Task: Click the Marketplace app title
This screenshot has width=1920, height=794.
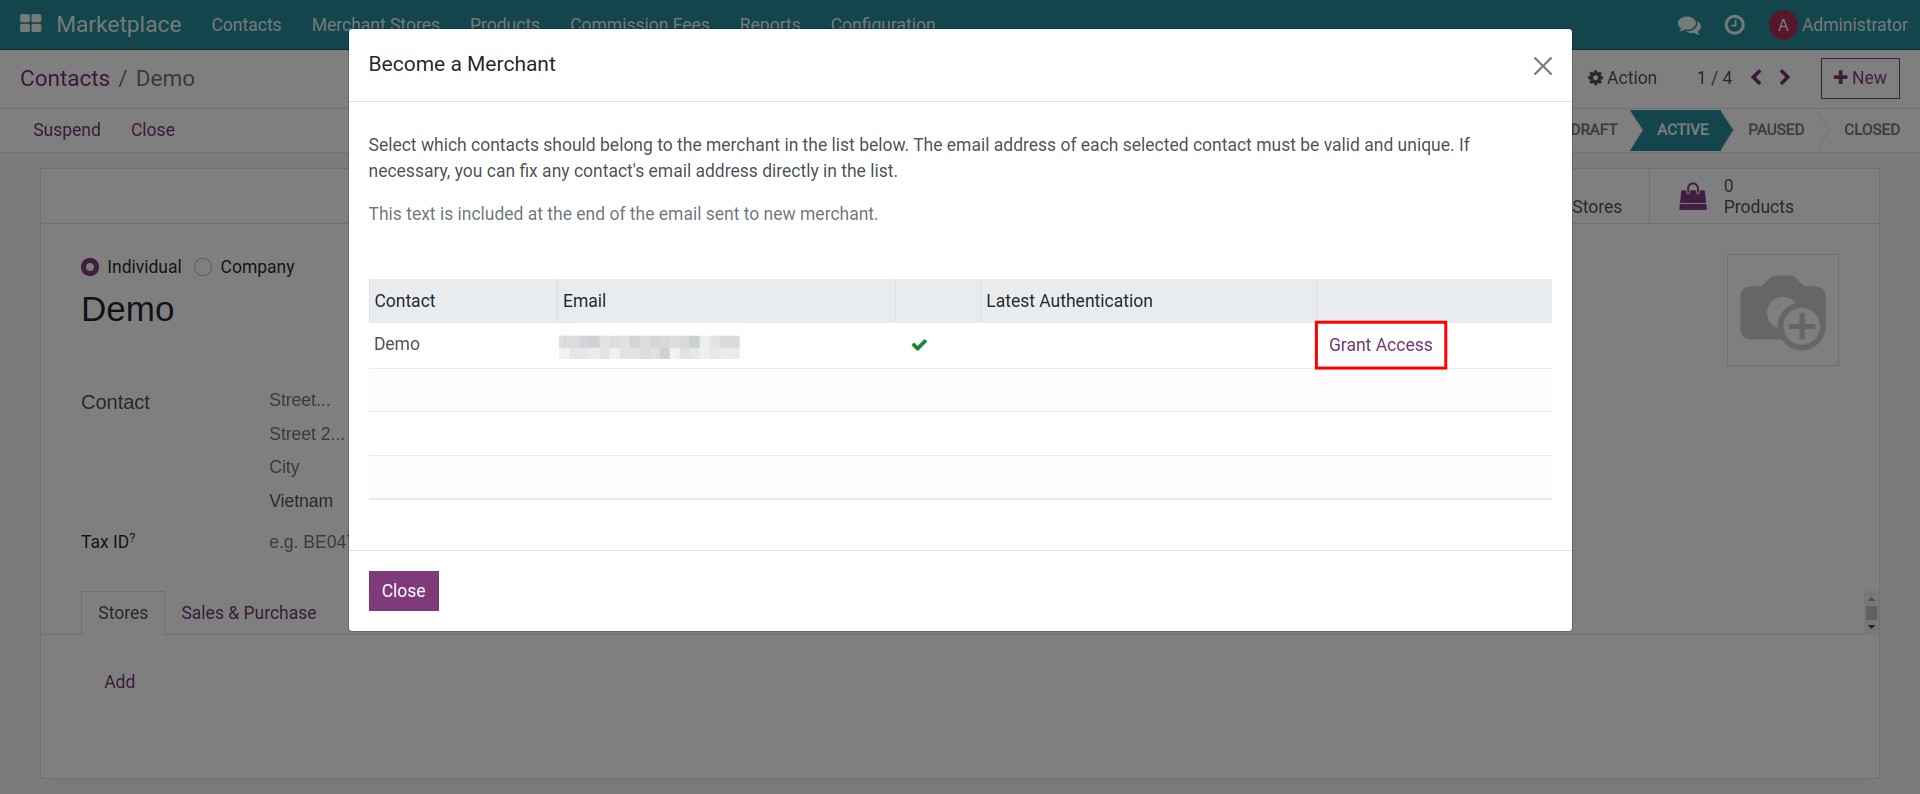Action: (x=119, y=24)
